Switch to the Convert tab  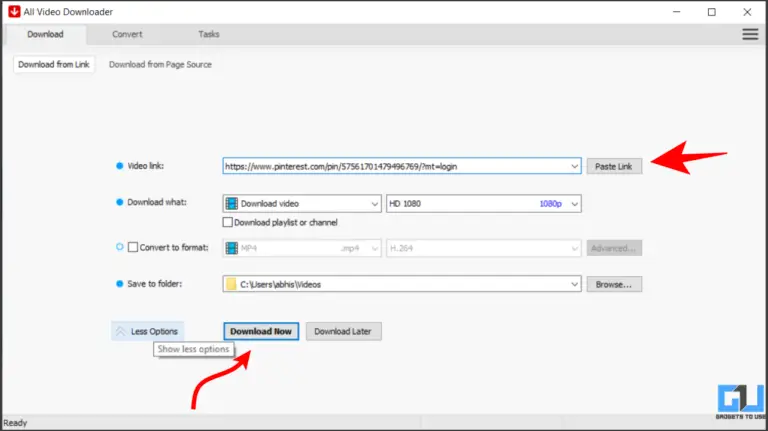pos(127,34)
